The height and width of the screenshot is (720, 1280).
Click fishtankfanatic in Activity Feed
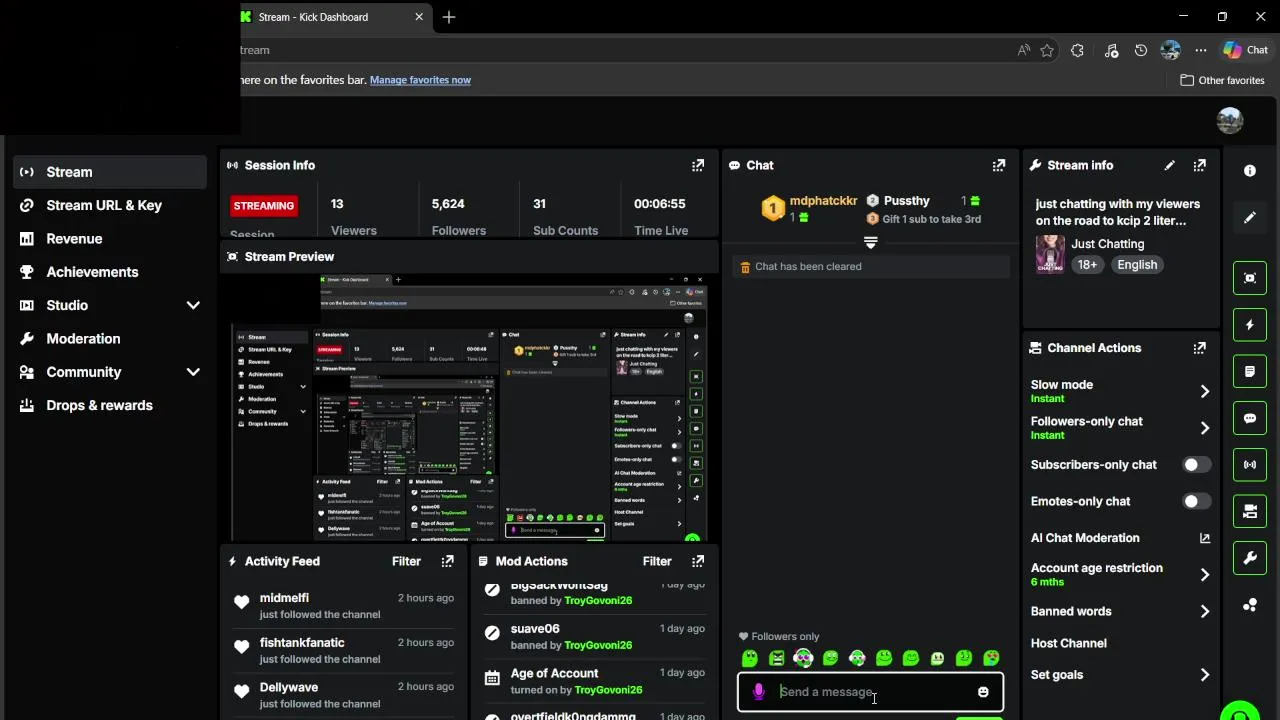tap(302, 643)
